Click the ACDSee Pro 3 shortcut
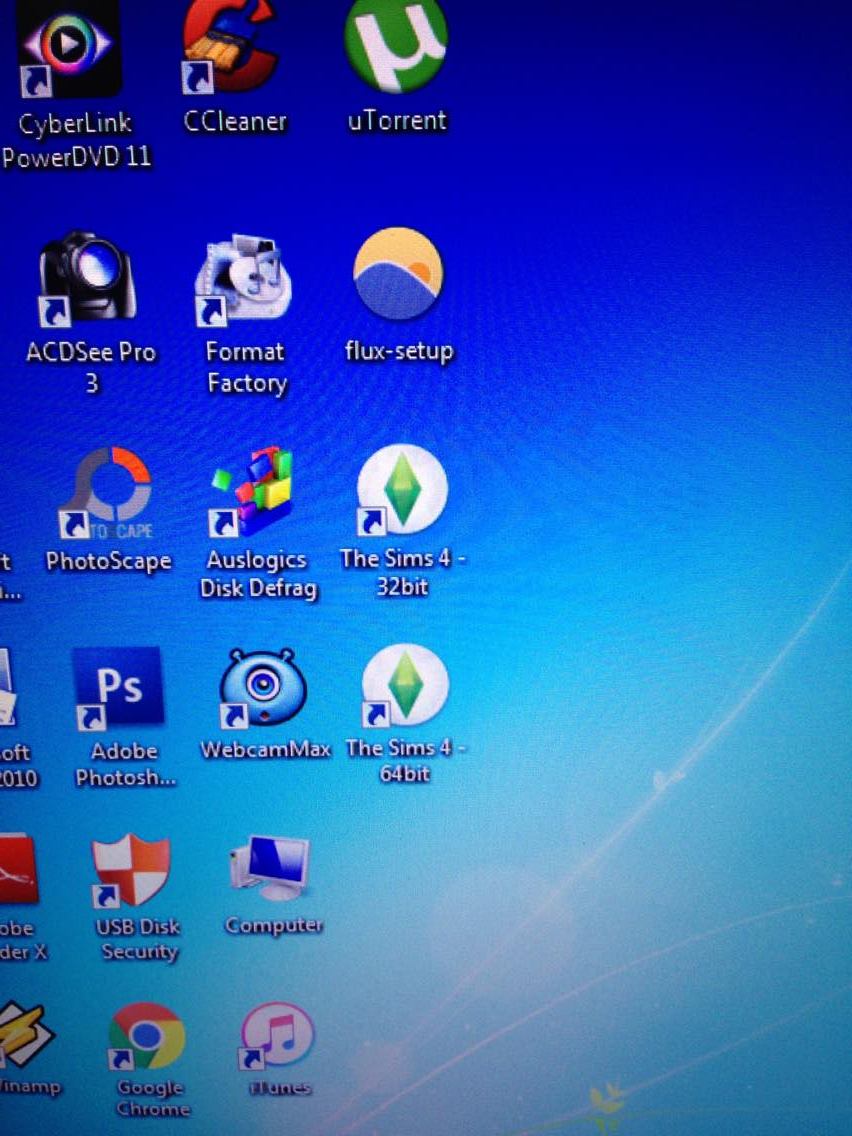Screen dimensions: 852x1136 pos(87,277)
